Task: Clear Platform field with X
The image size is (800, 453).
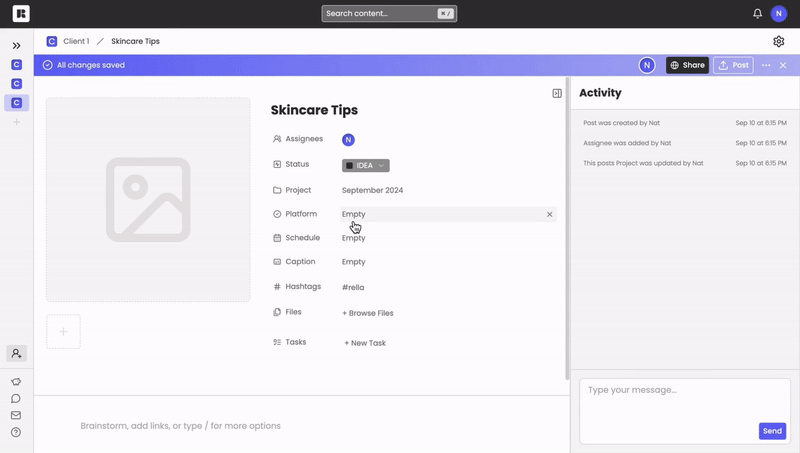Action: [549, 214]
